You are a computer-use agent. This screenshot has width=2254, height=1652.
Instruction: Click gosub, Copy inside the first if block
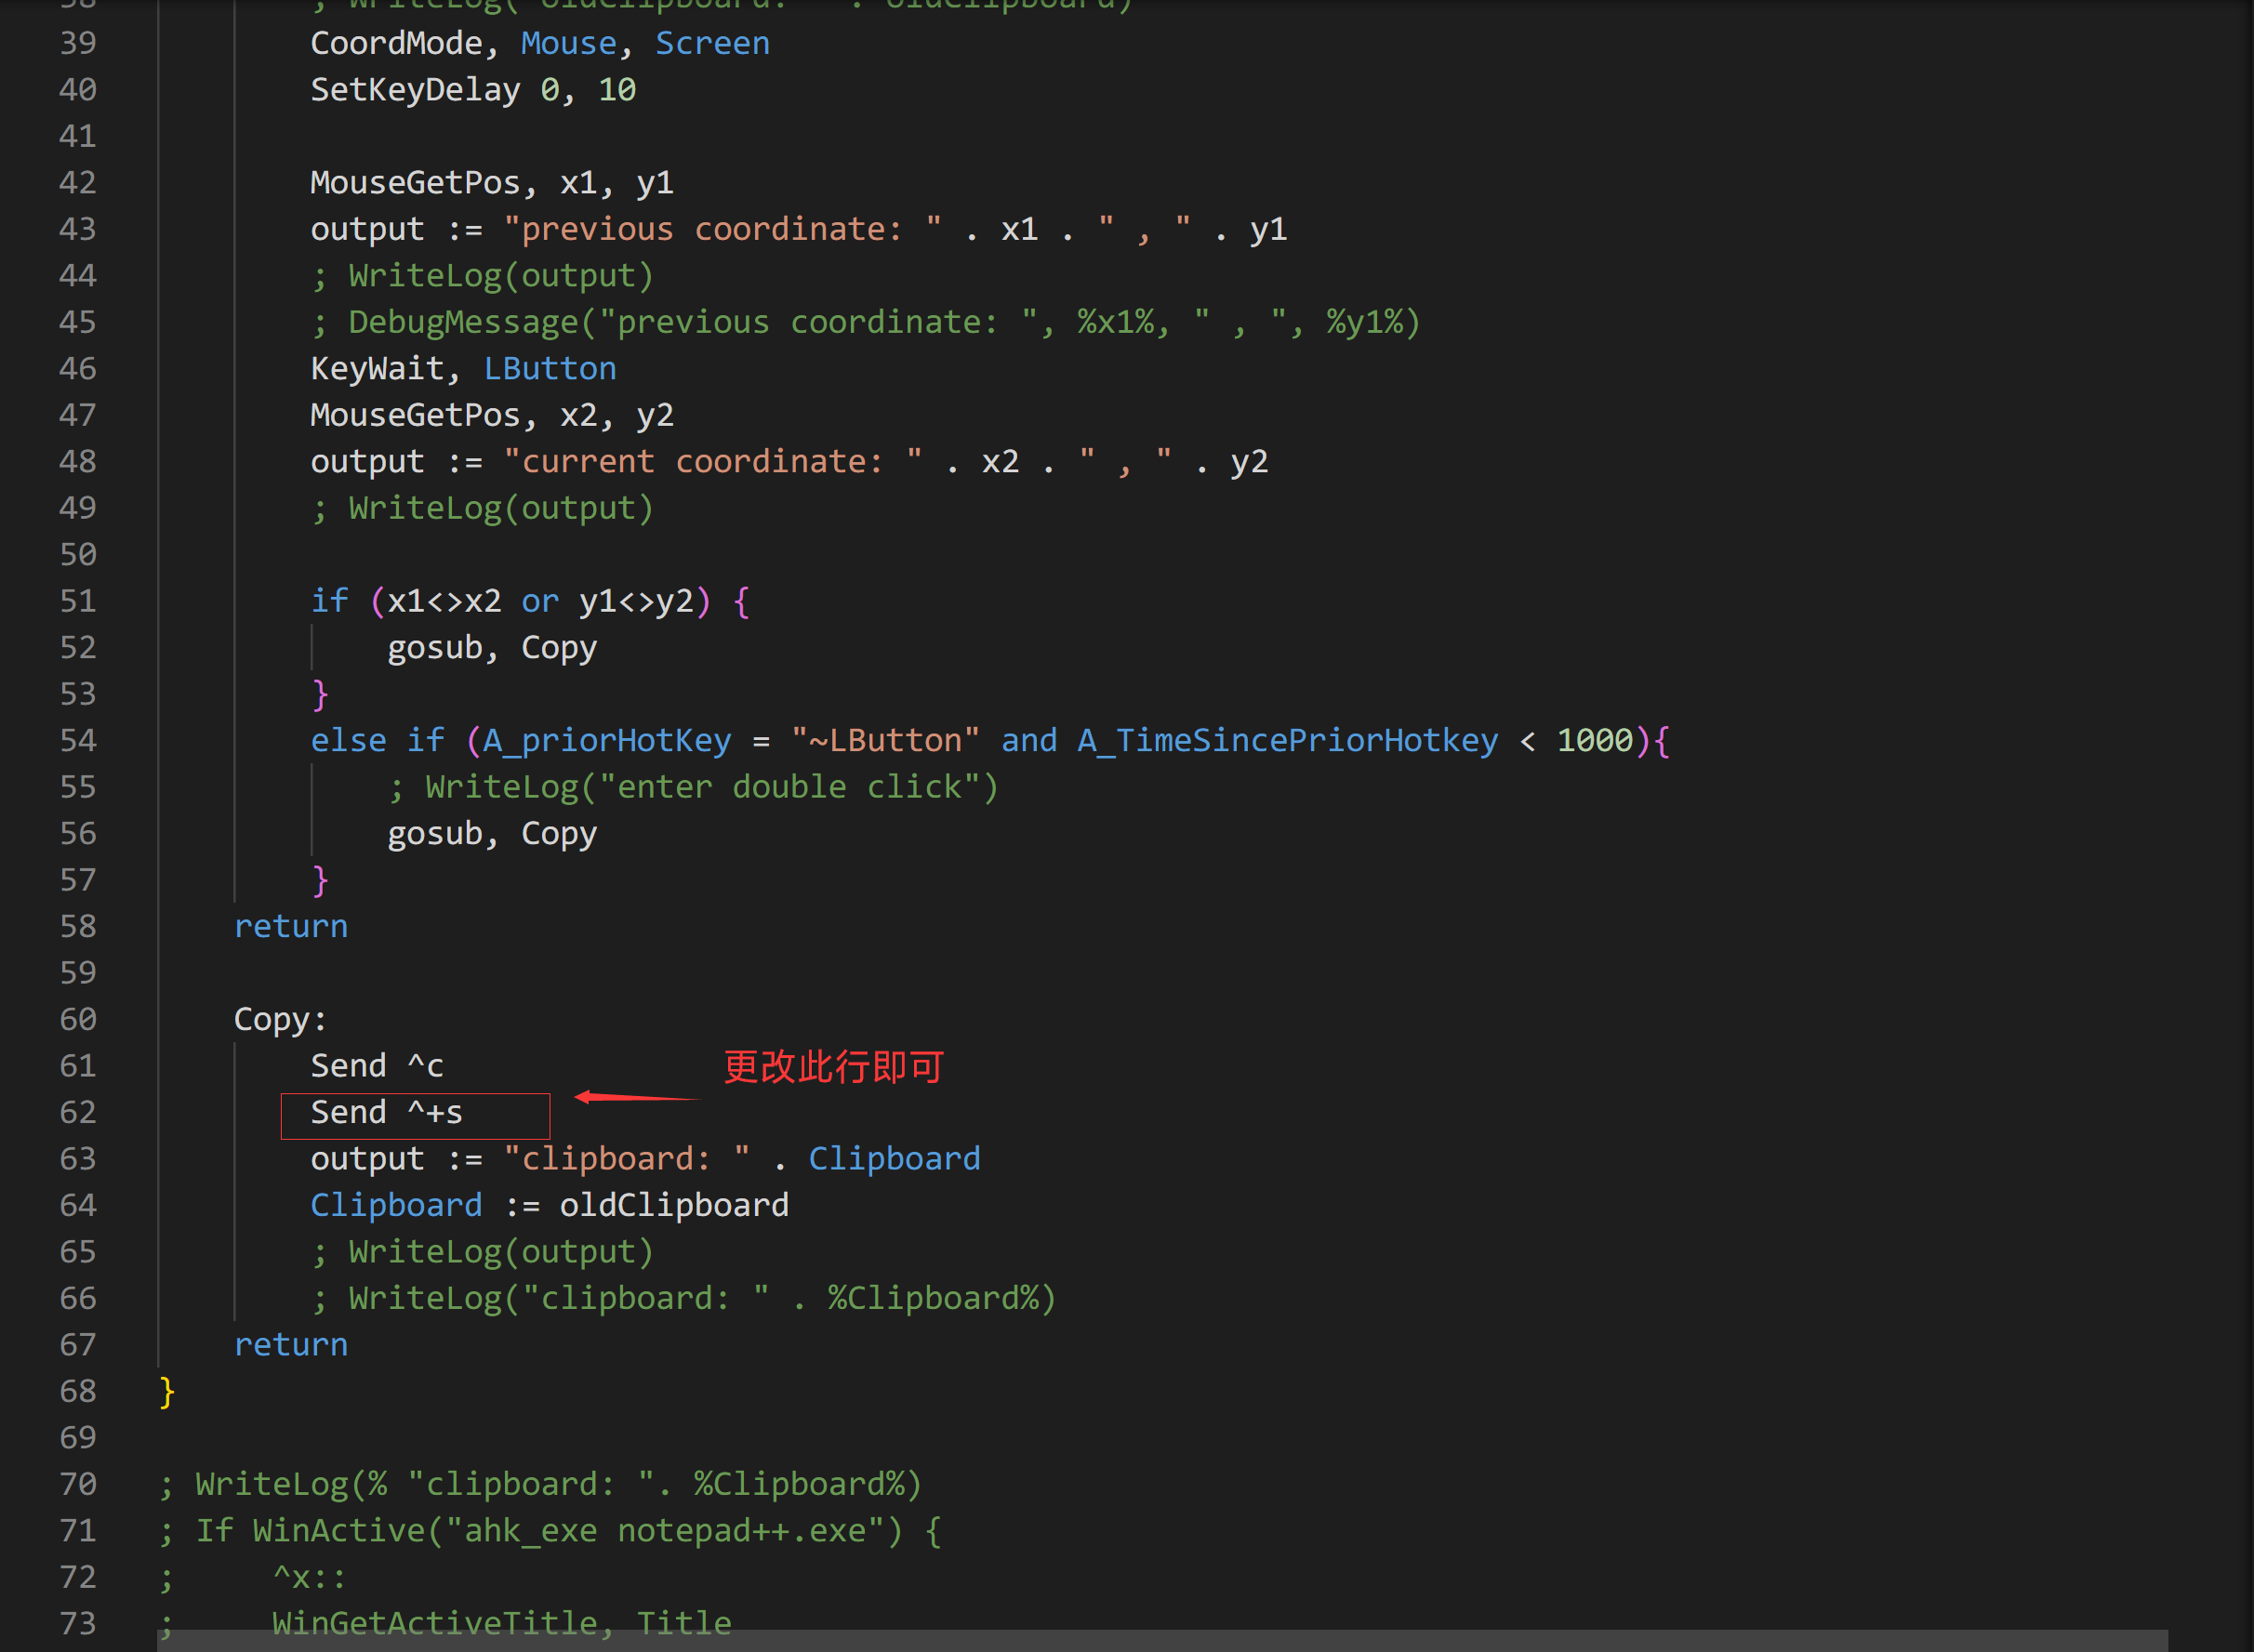(x=492, y=648)
